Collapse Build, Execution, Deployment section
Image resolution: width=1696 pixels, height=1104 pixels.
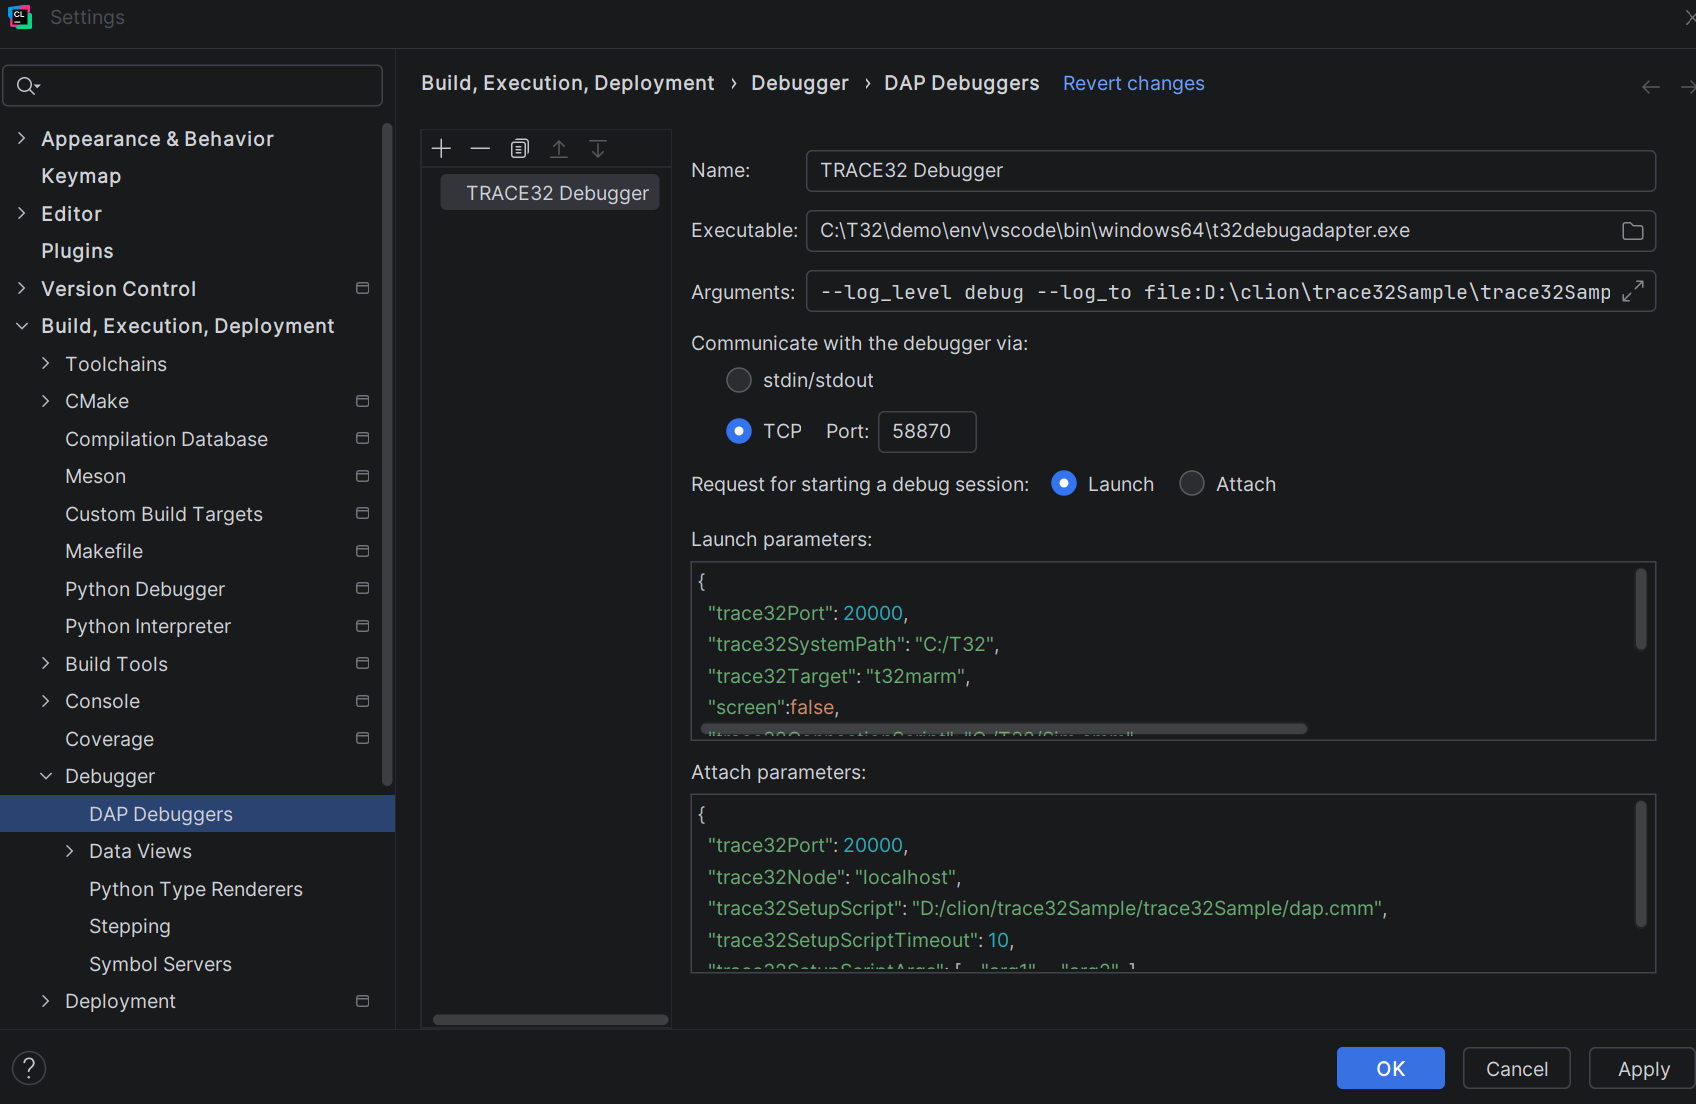(21, 326)
